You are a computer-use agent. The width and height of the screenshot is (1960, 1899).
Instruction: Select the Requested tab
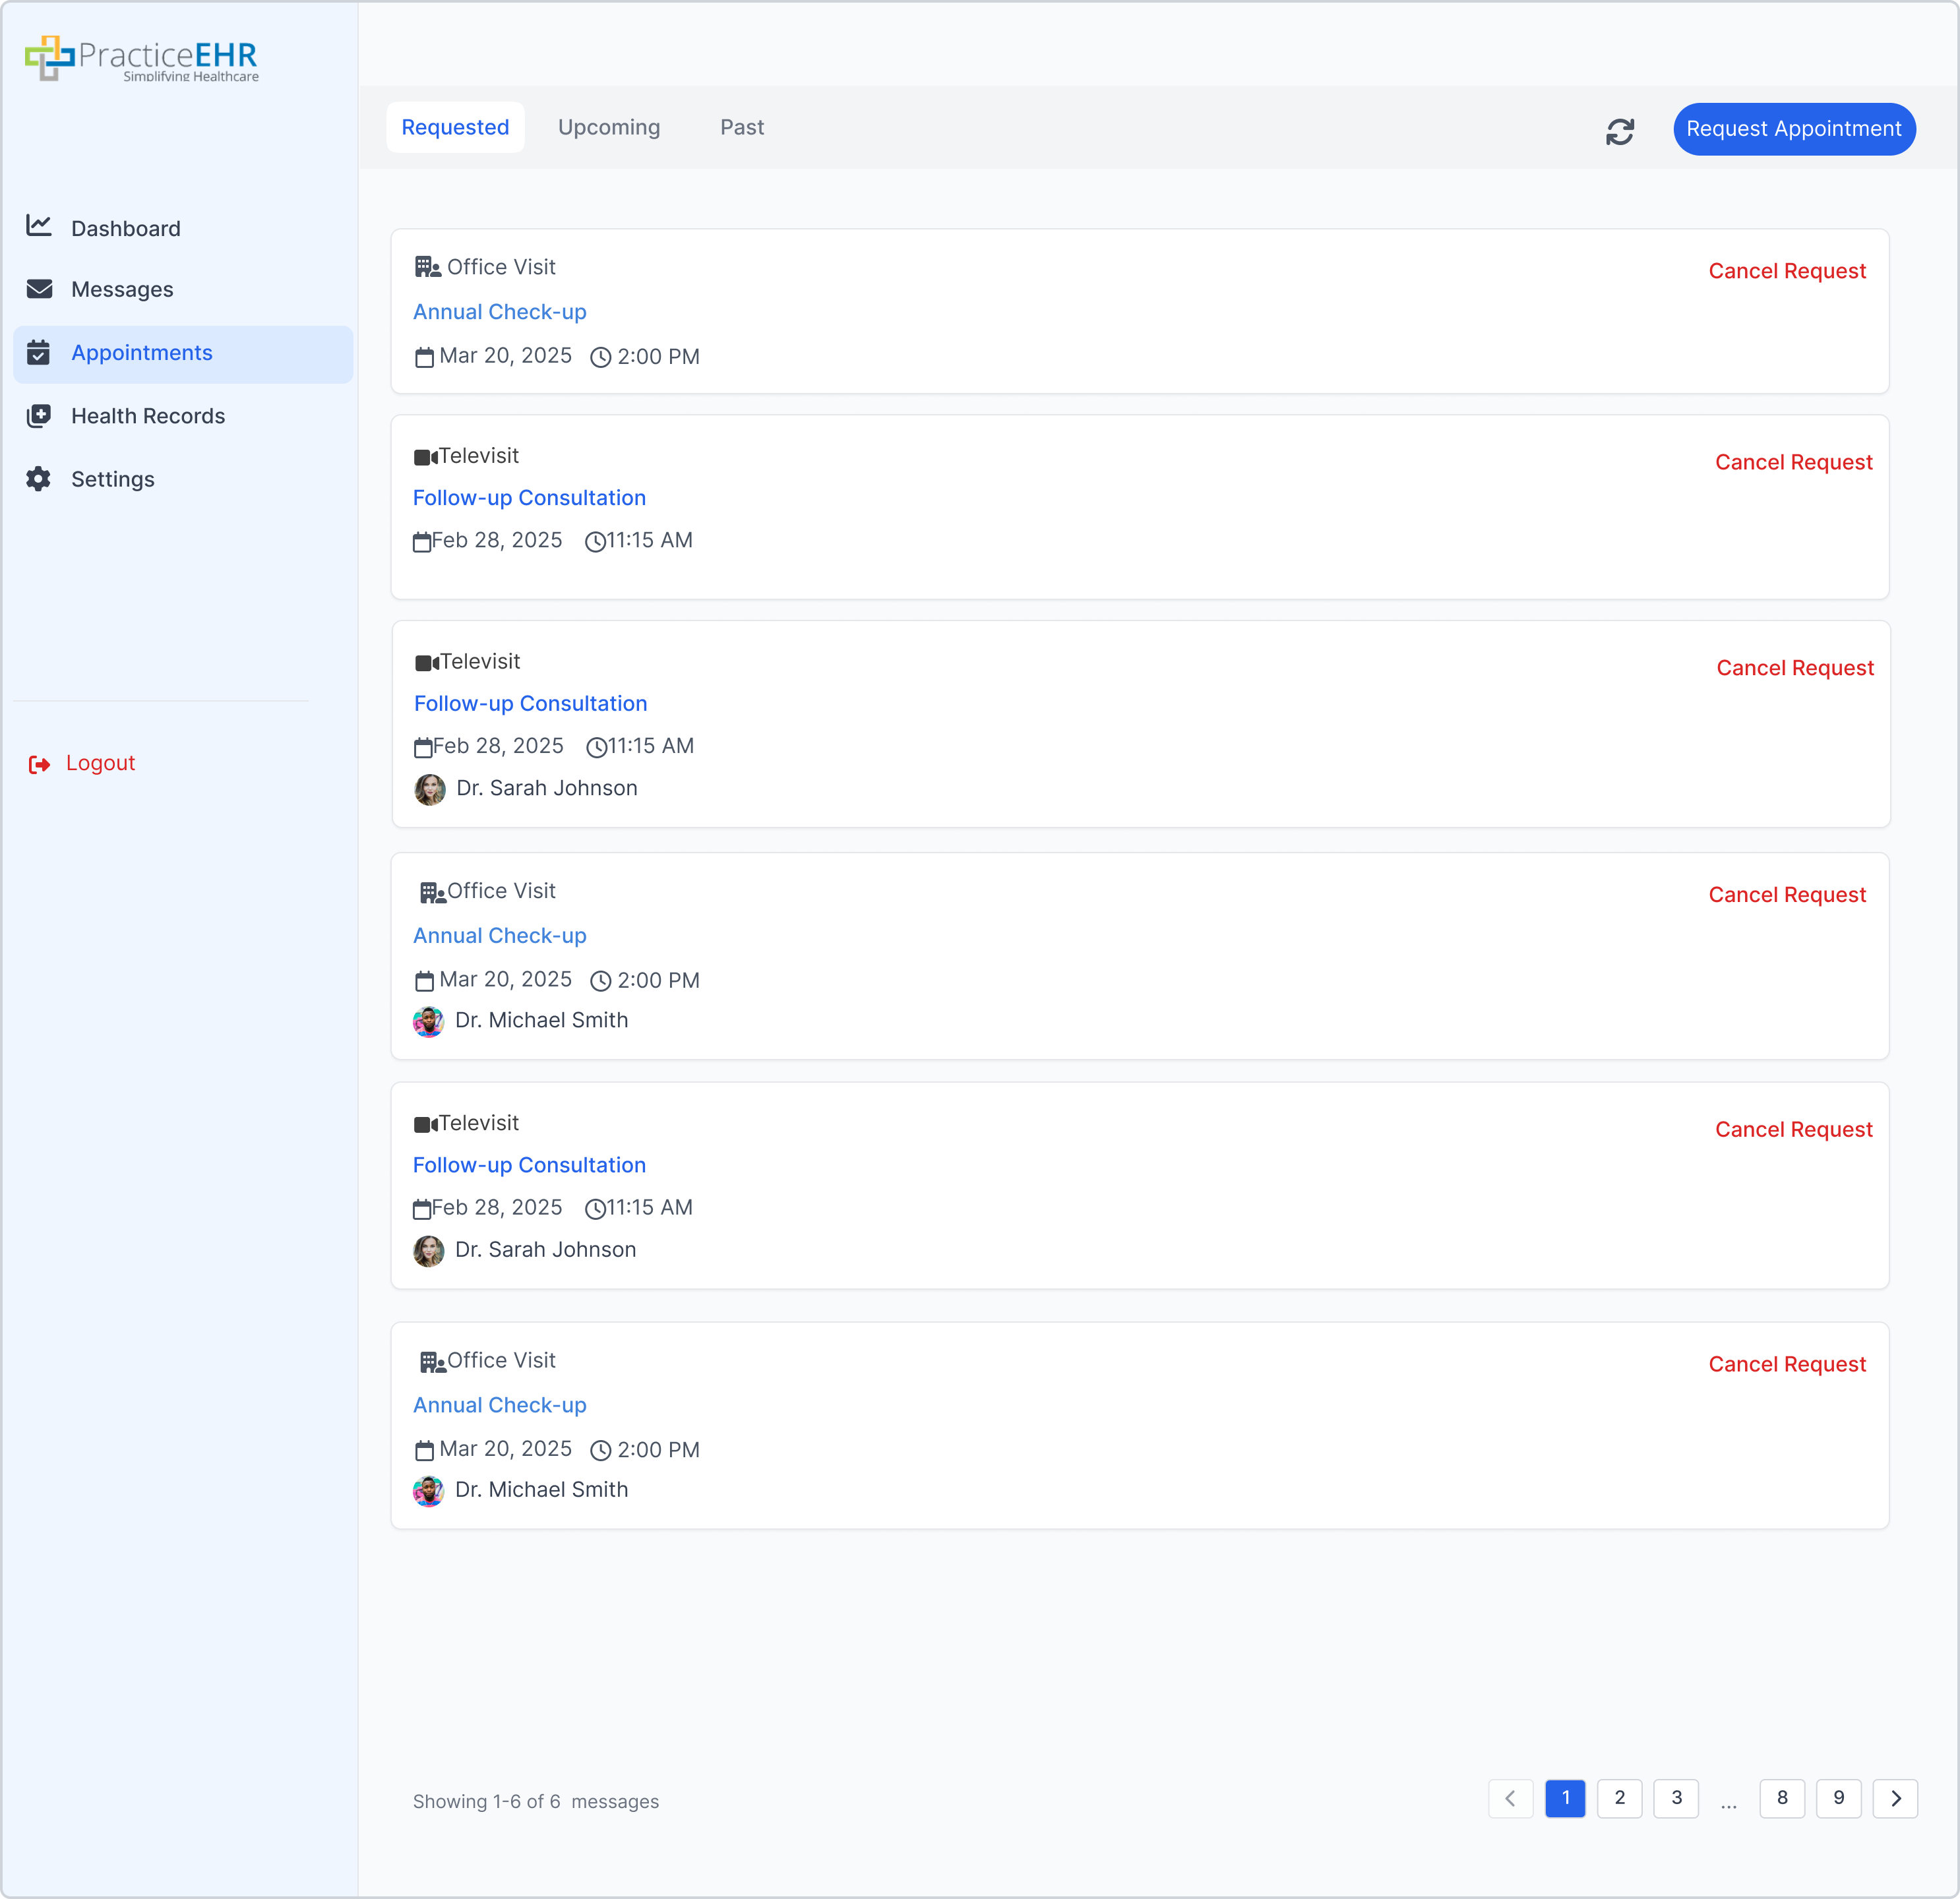[x=455, y=127]
